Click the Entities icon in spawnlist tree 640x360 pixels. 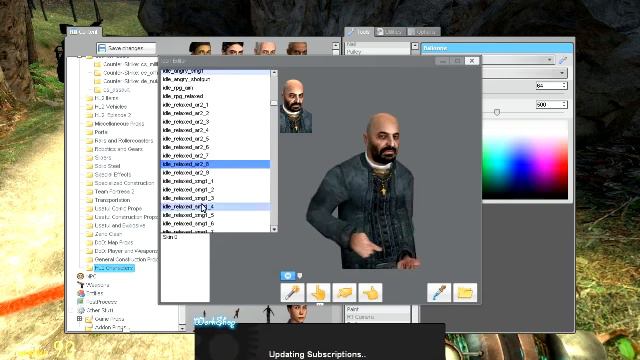[x=80, y=293]
